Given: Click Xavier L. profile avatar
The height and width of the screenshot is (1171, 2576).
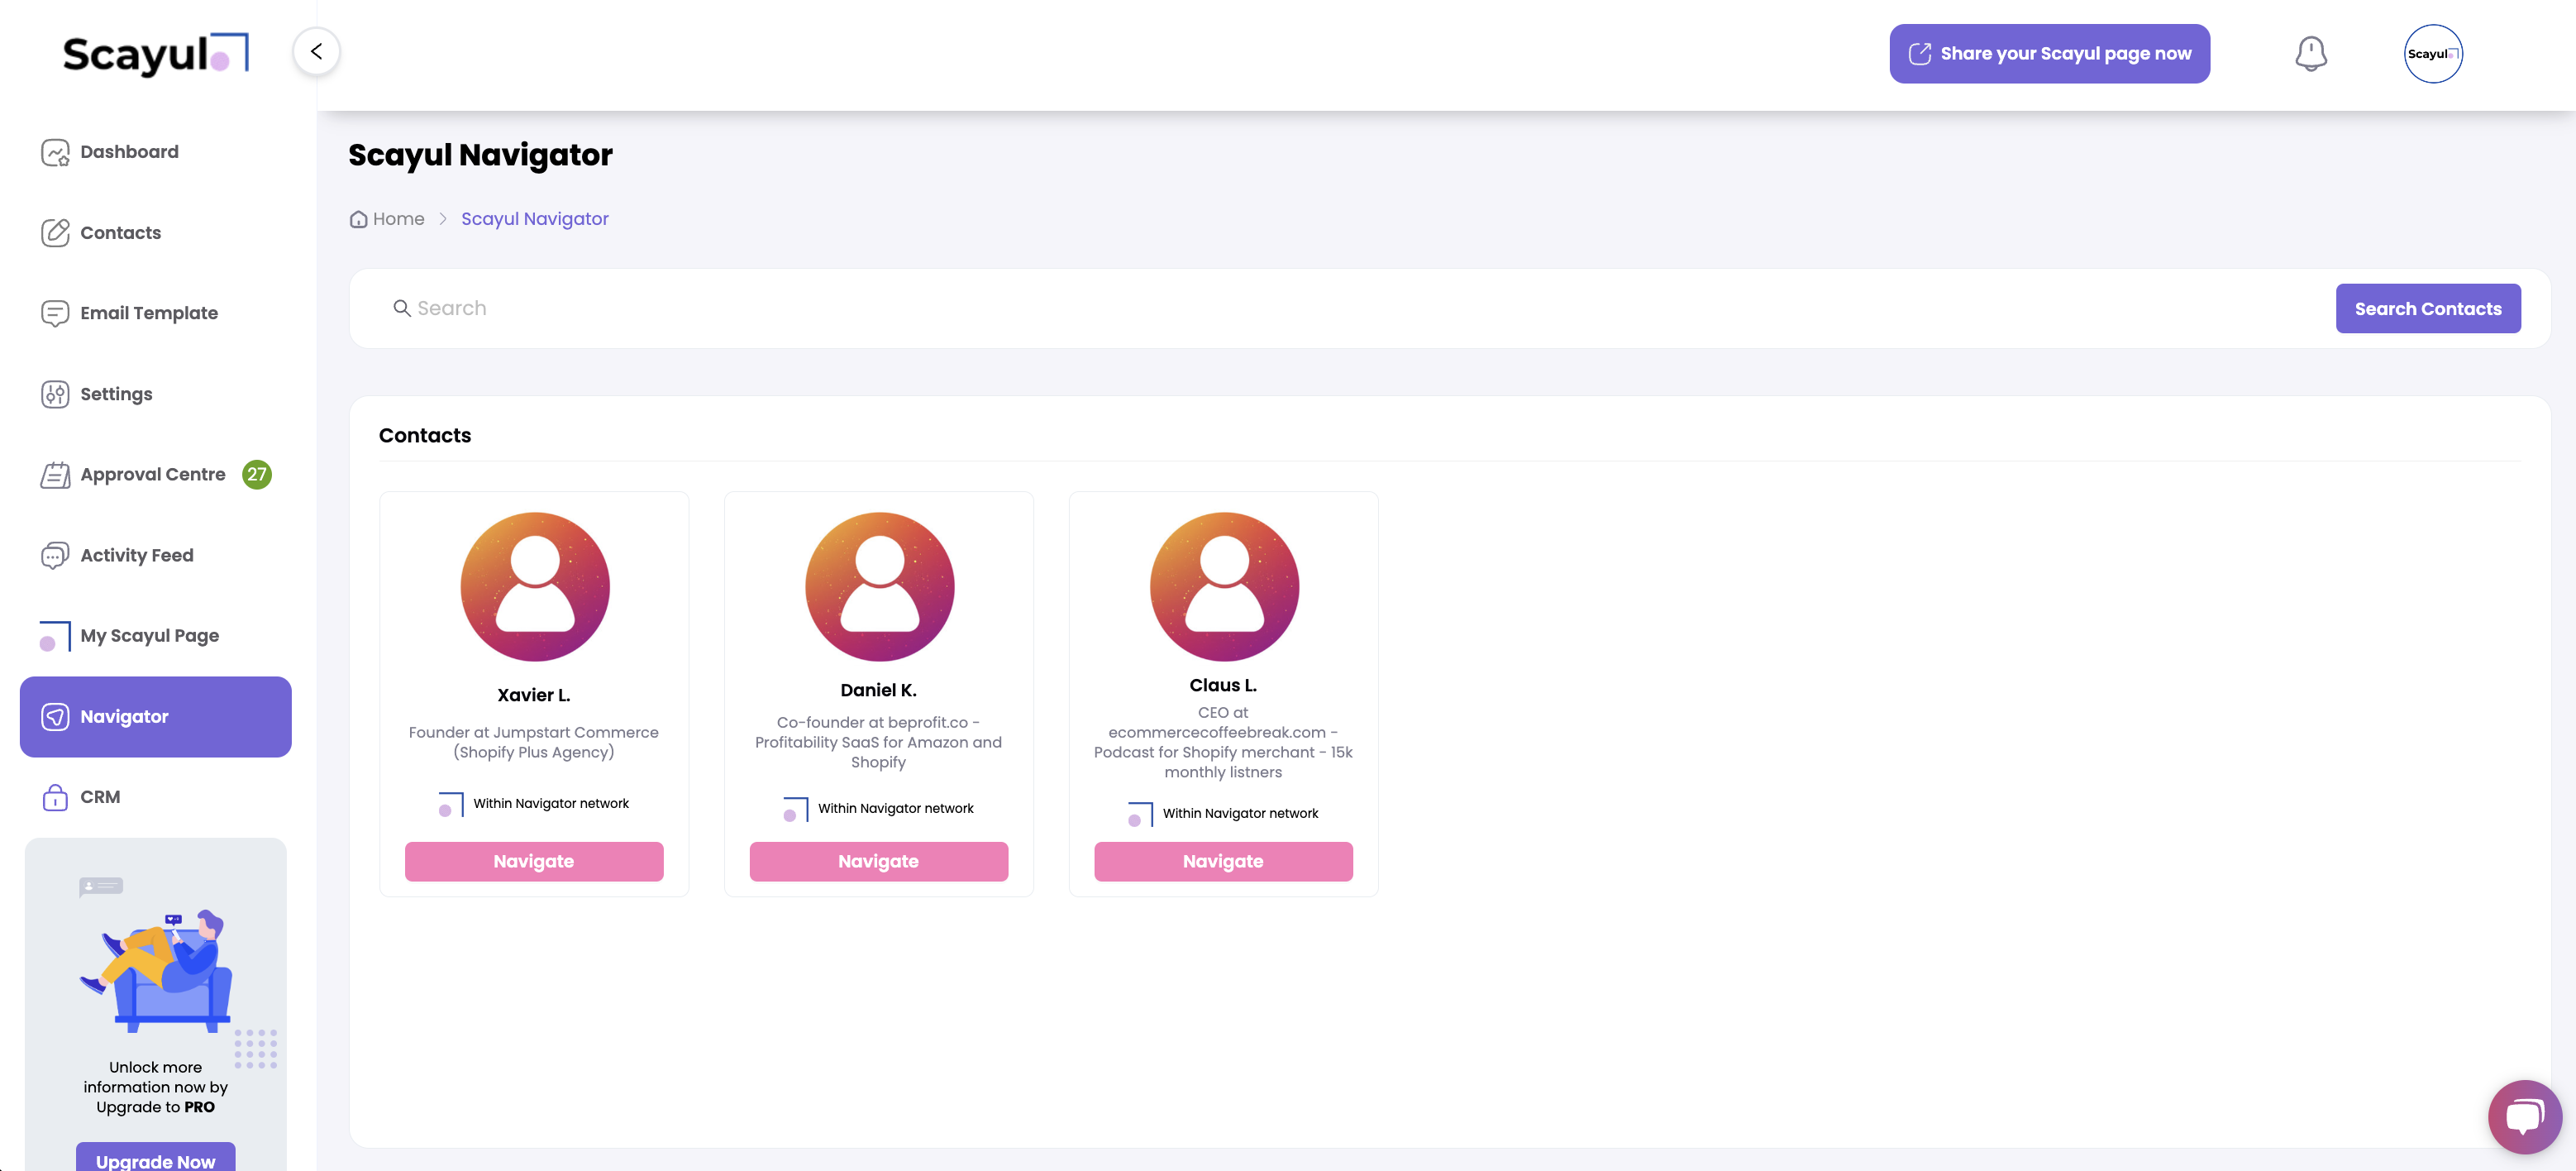Looking at the screenshot, I should point(535,587).
